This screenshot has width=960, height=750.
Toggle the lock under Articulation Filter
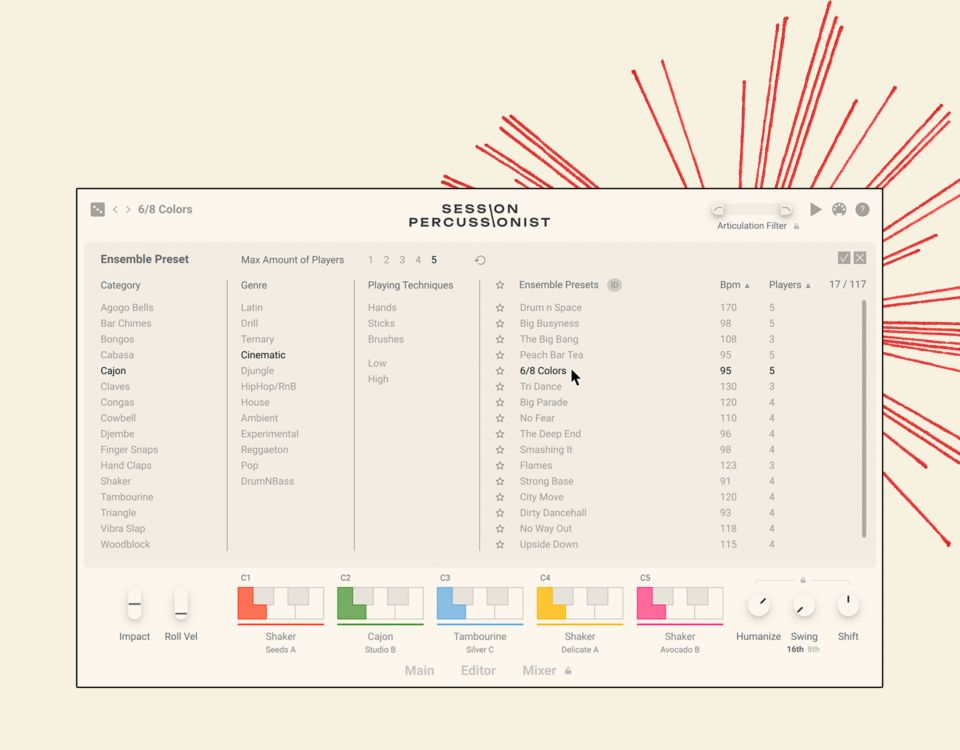pyautogui.click(x=796, y=227)
